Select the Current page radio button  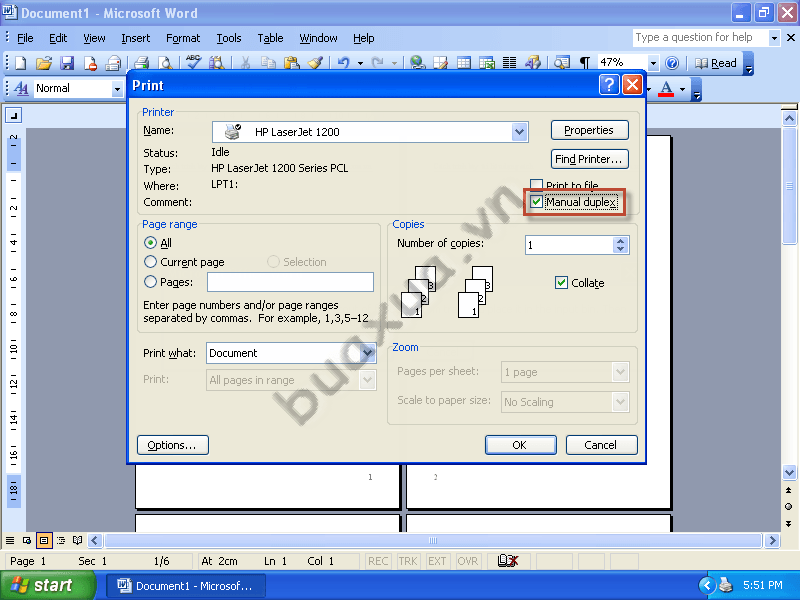(150, 262)
